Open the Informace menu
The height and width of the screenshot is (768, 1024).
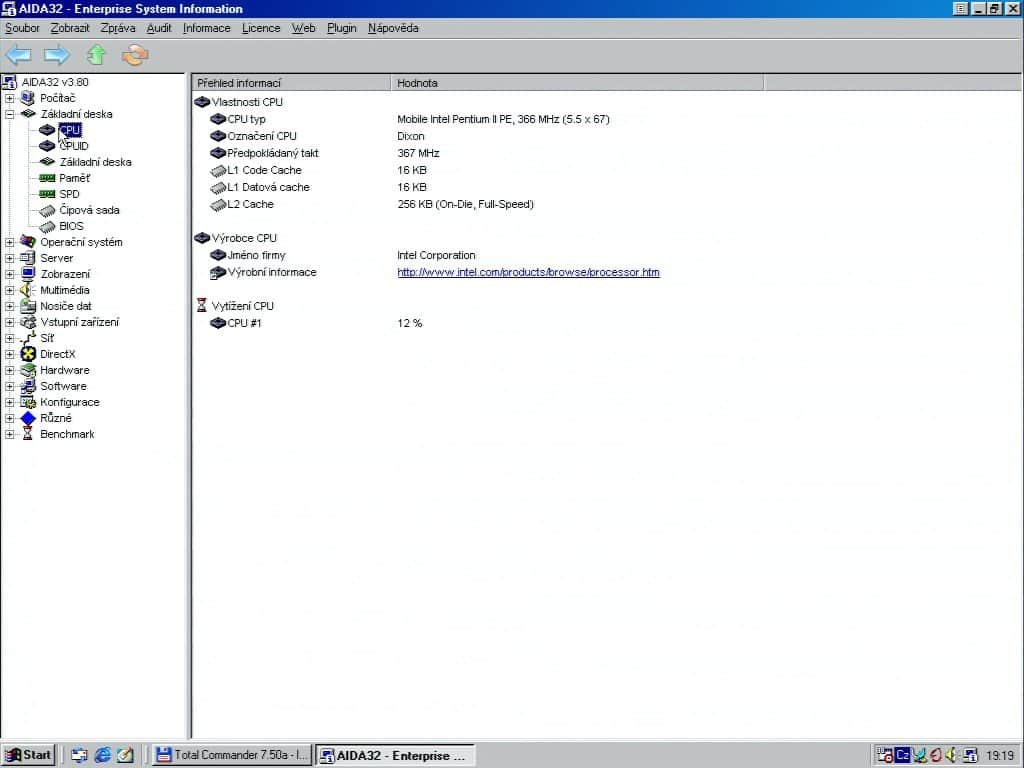[206, 28]
